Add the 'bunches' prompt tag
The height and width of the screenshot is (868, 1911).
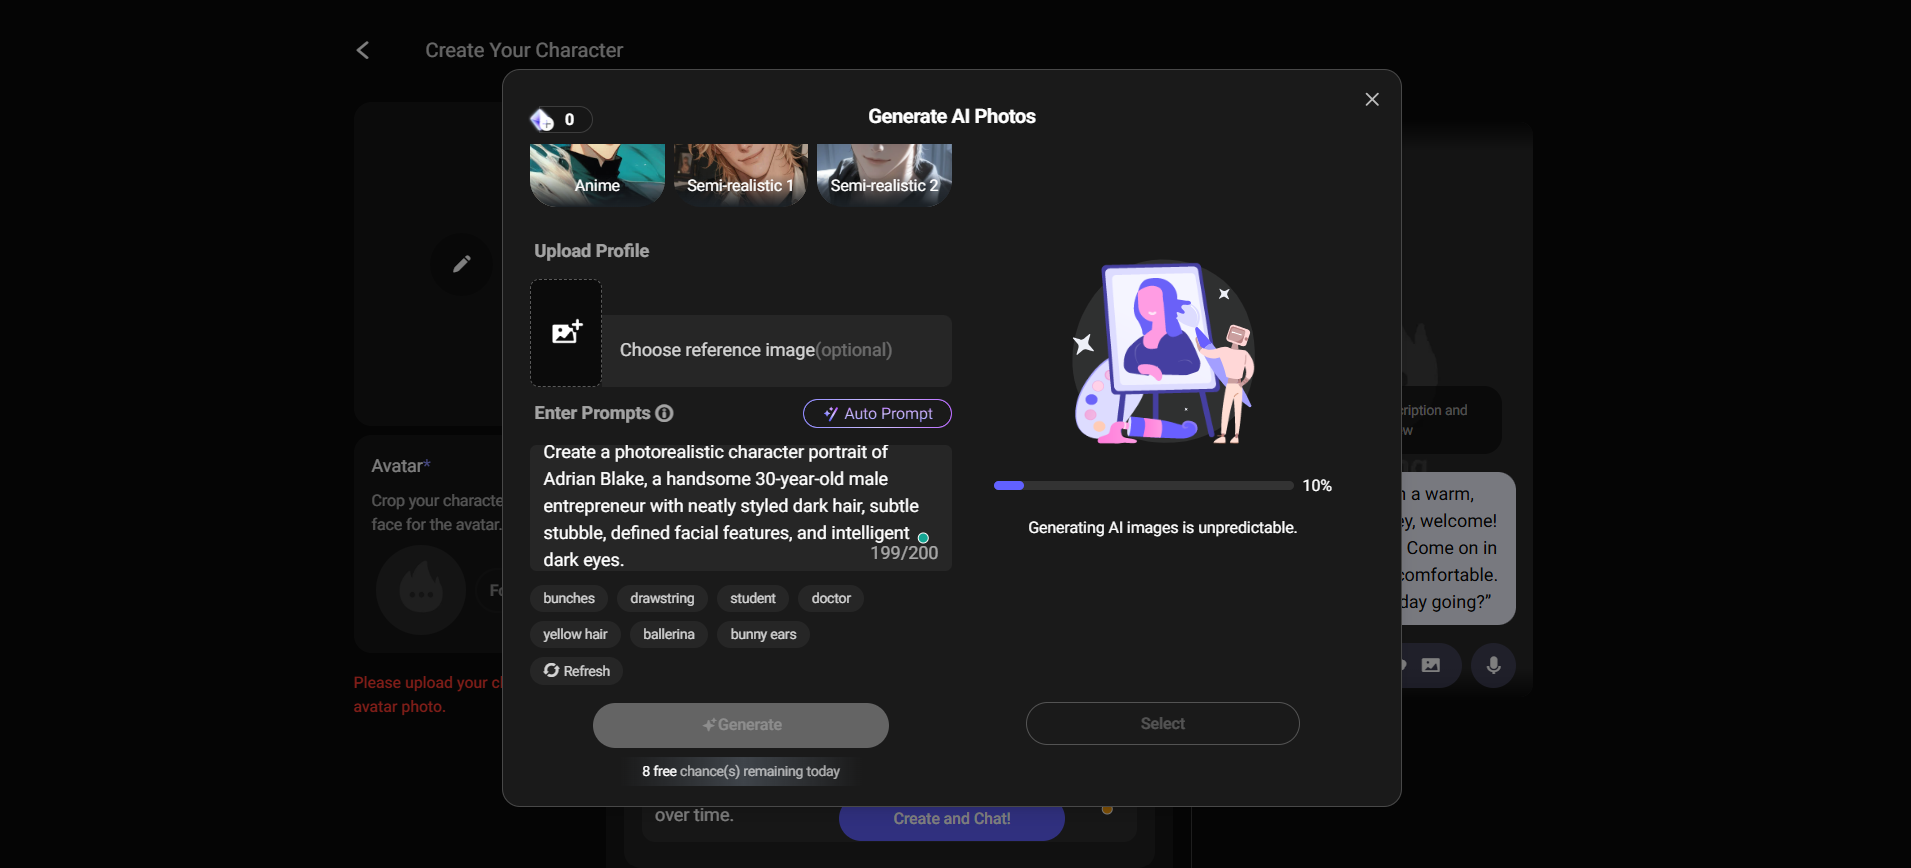tap(569, 598)
